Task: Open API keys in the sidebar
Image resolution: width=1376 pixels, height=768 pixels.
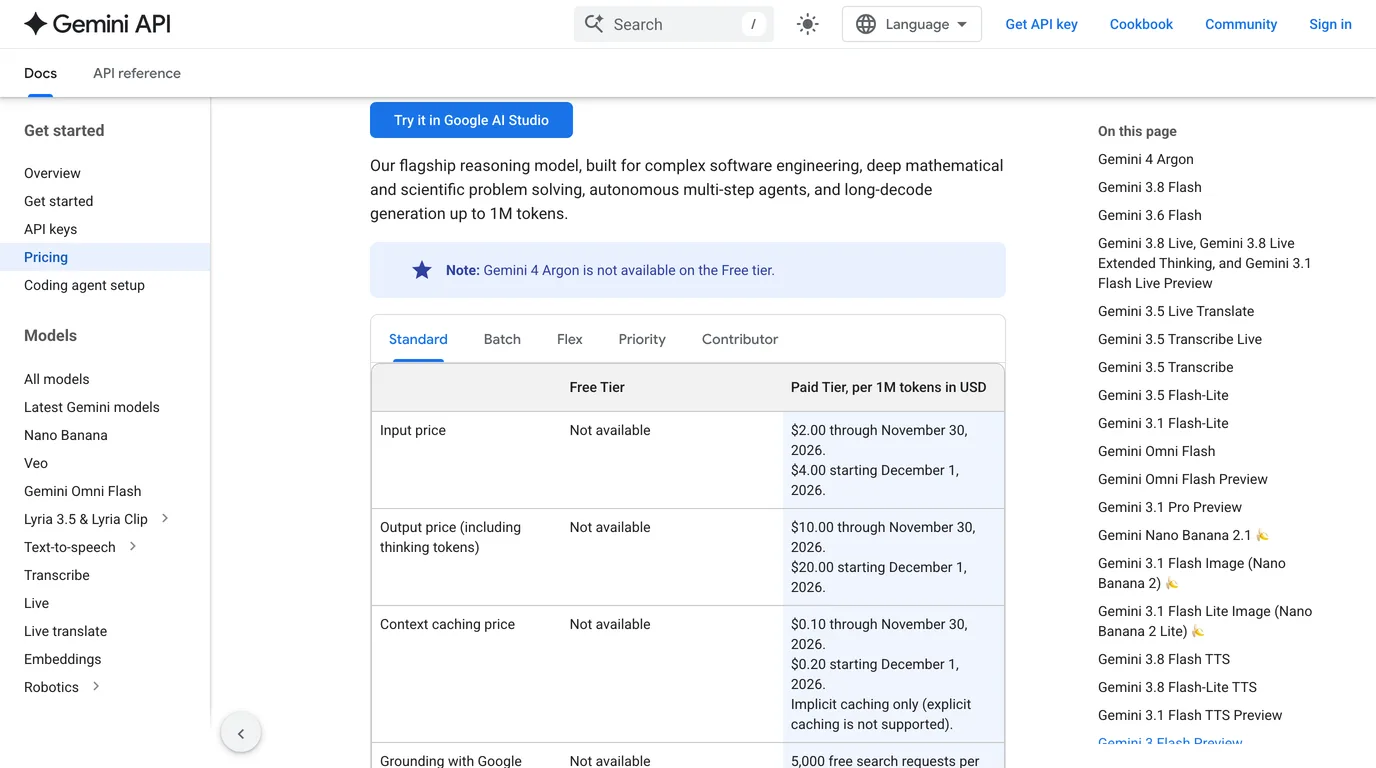Action: (50, 229)
